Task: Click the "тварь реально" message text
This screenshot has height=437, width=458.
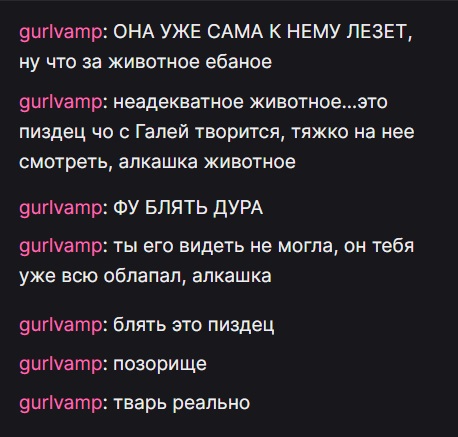Action: (182, 403)
